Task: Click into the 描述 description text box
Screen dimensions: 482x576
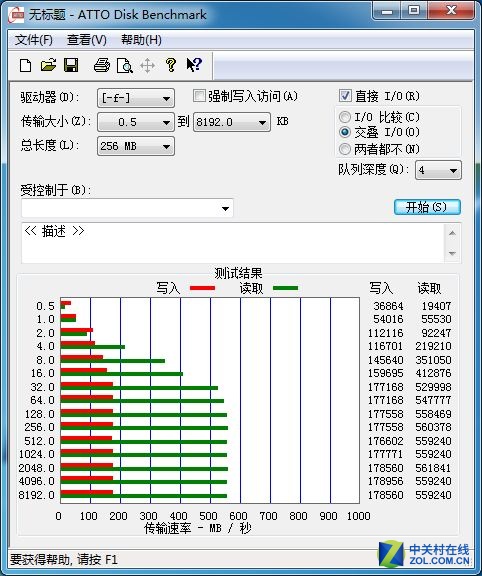Action: (x=233, y=243)
